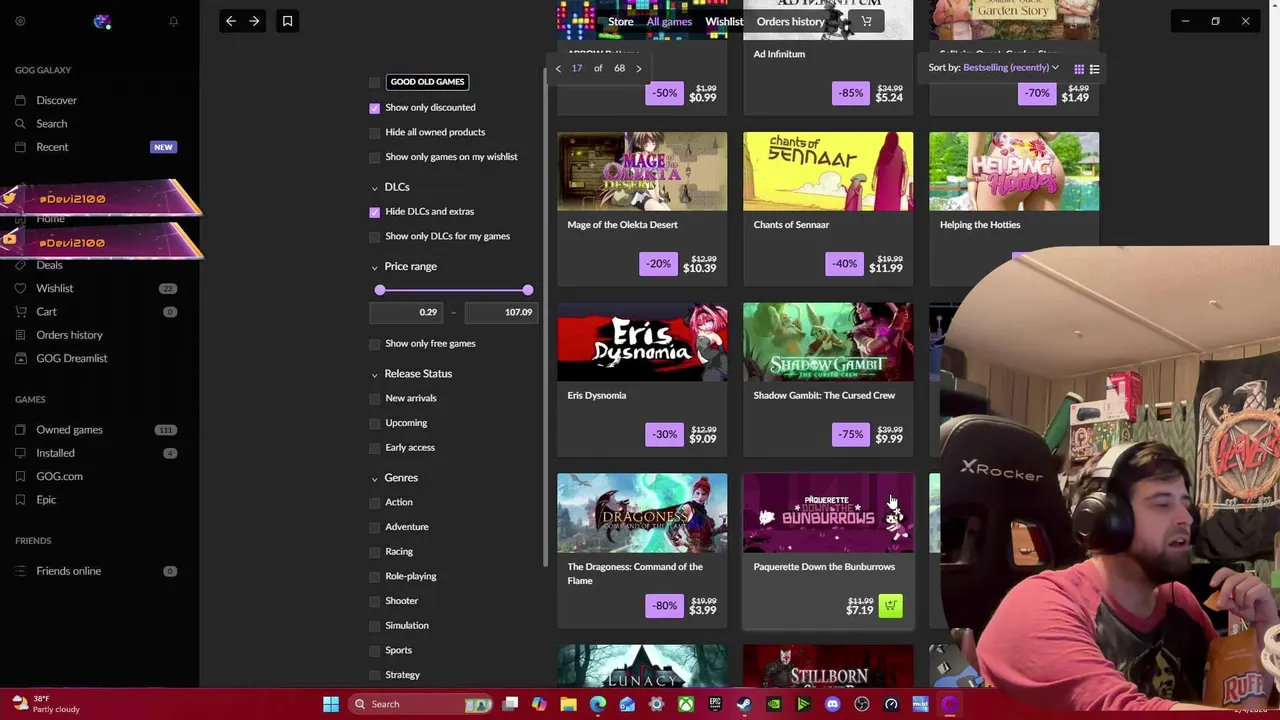Open GOG Dreamlist in the sidebar
Viewport: 1280px width, 720px height.
(71, 358)
